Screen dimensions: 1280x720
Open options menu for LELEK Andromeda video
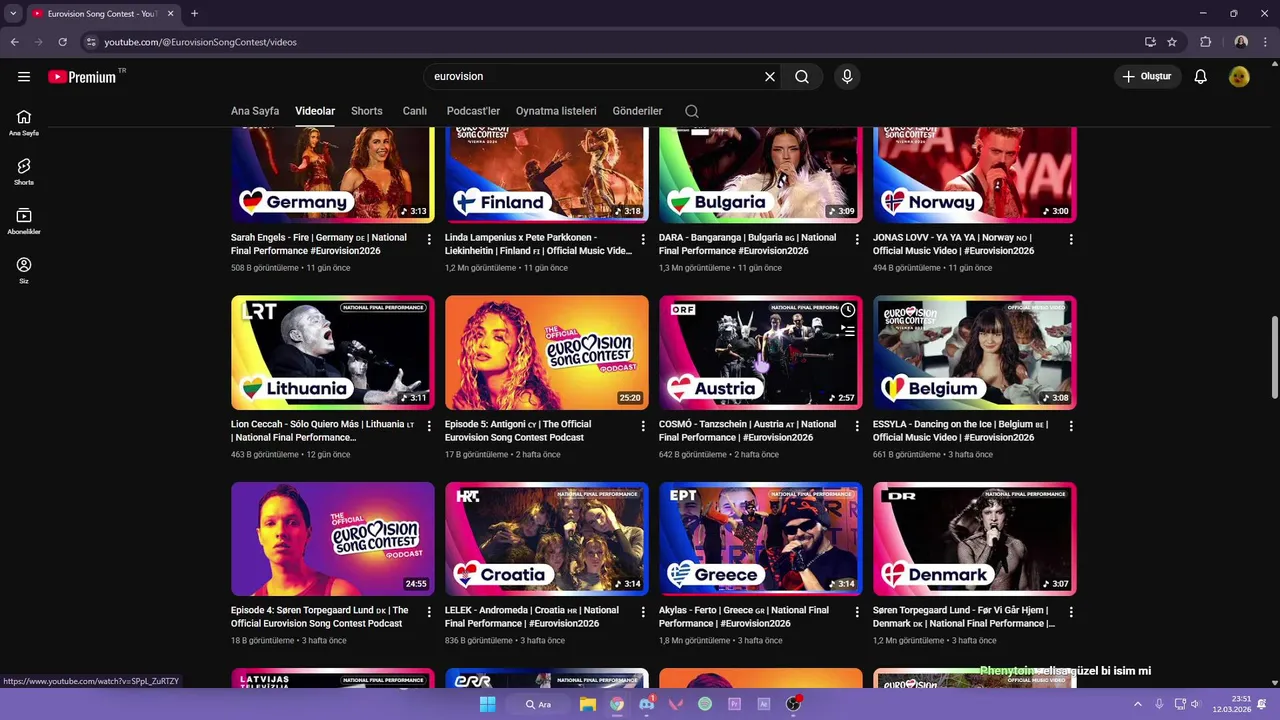643,612
